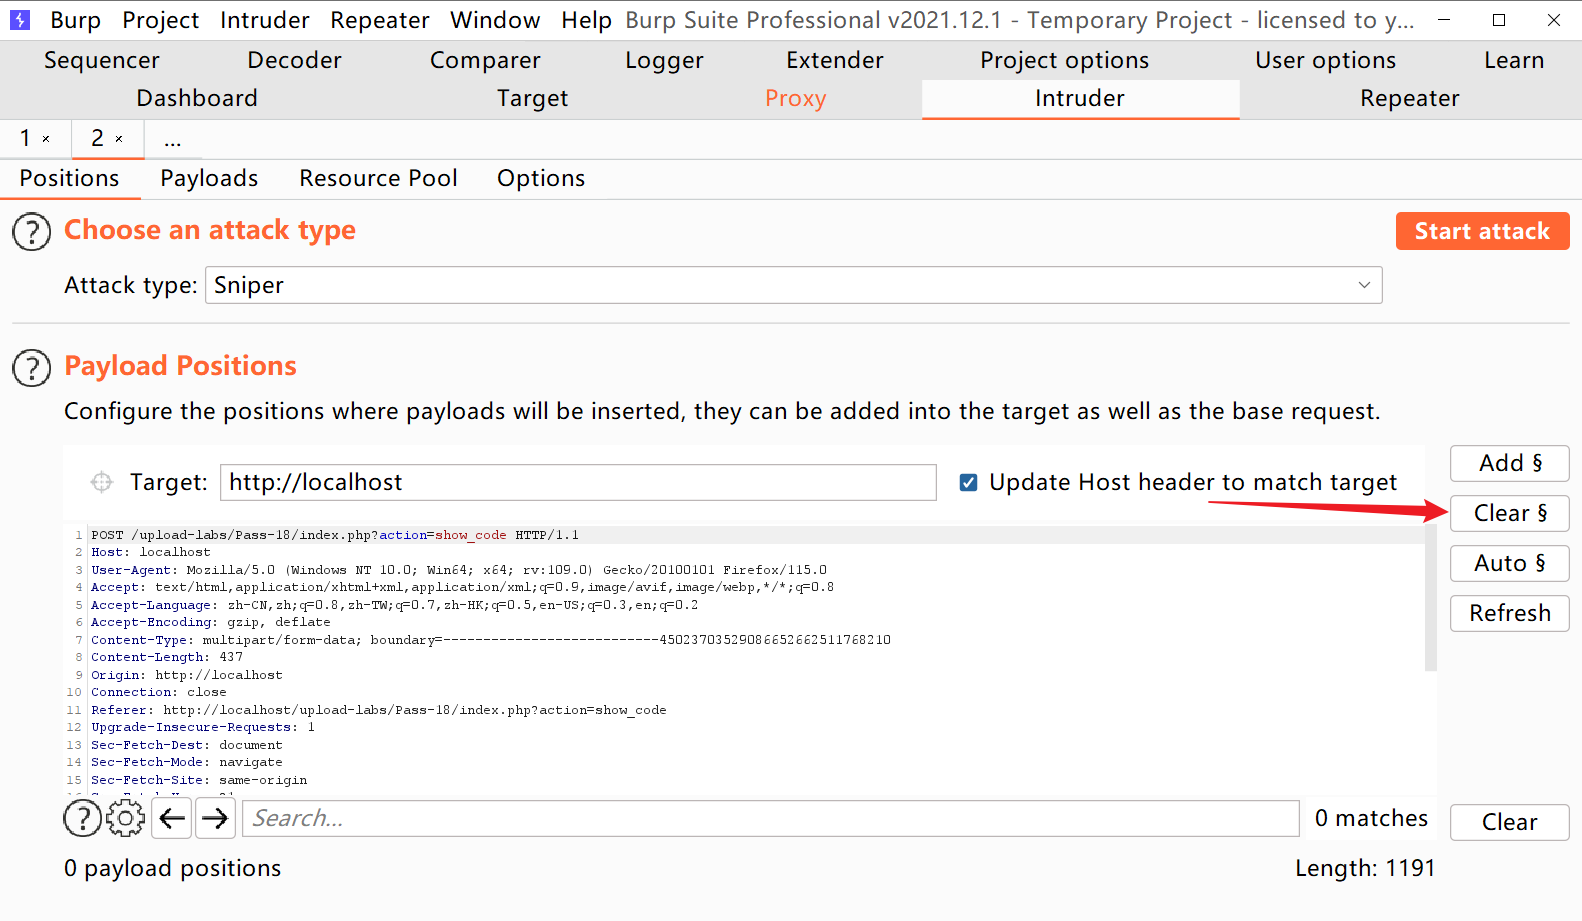The image size is (1582, 921).
Task: Toggle Update Host header to match target
Action: click(x=968, y=483)
